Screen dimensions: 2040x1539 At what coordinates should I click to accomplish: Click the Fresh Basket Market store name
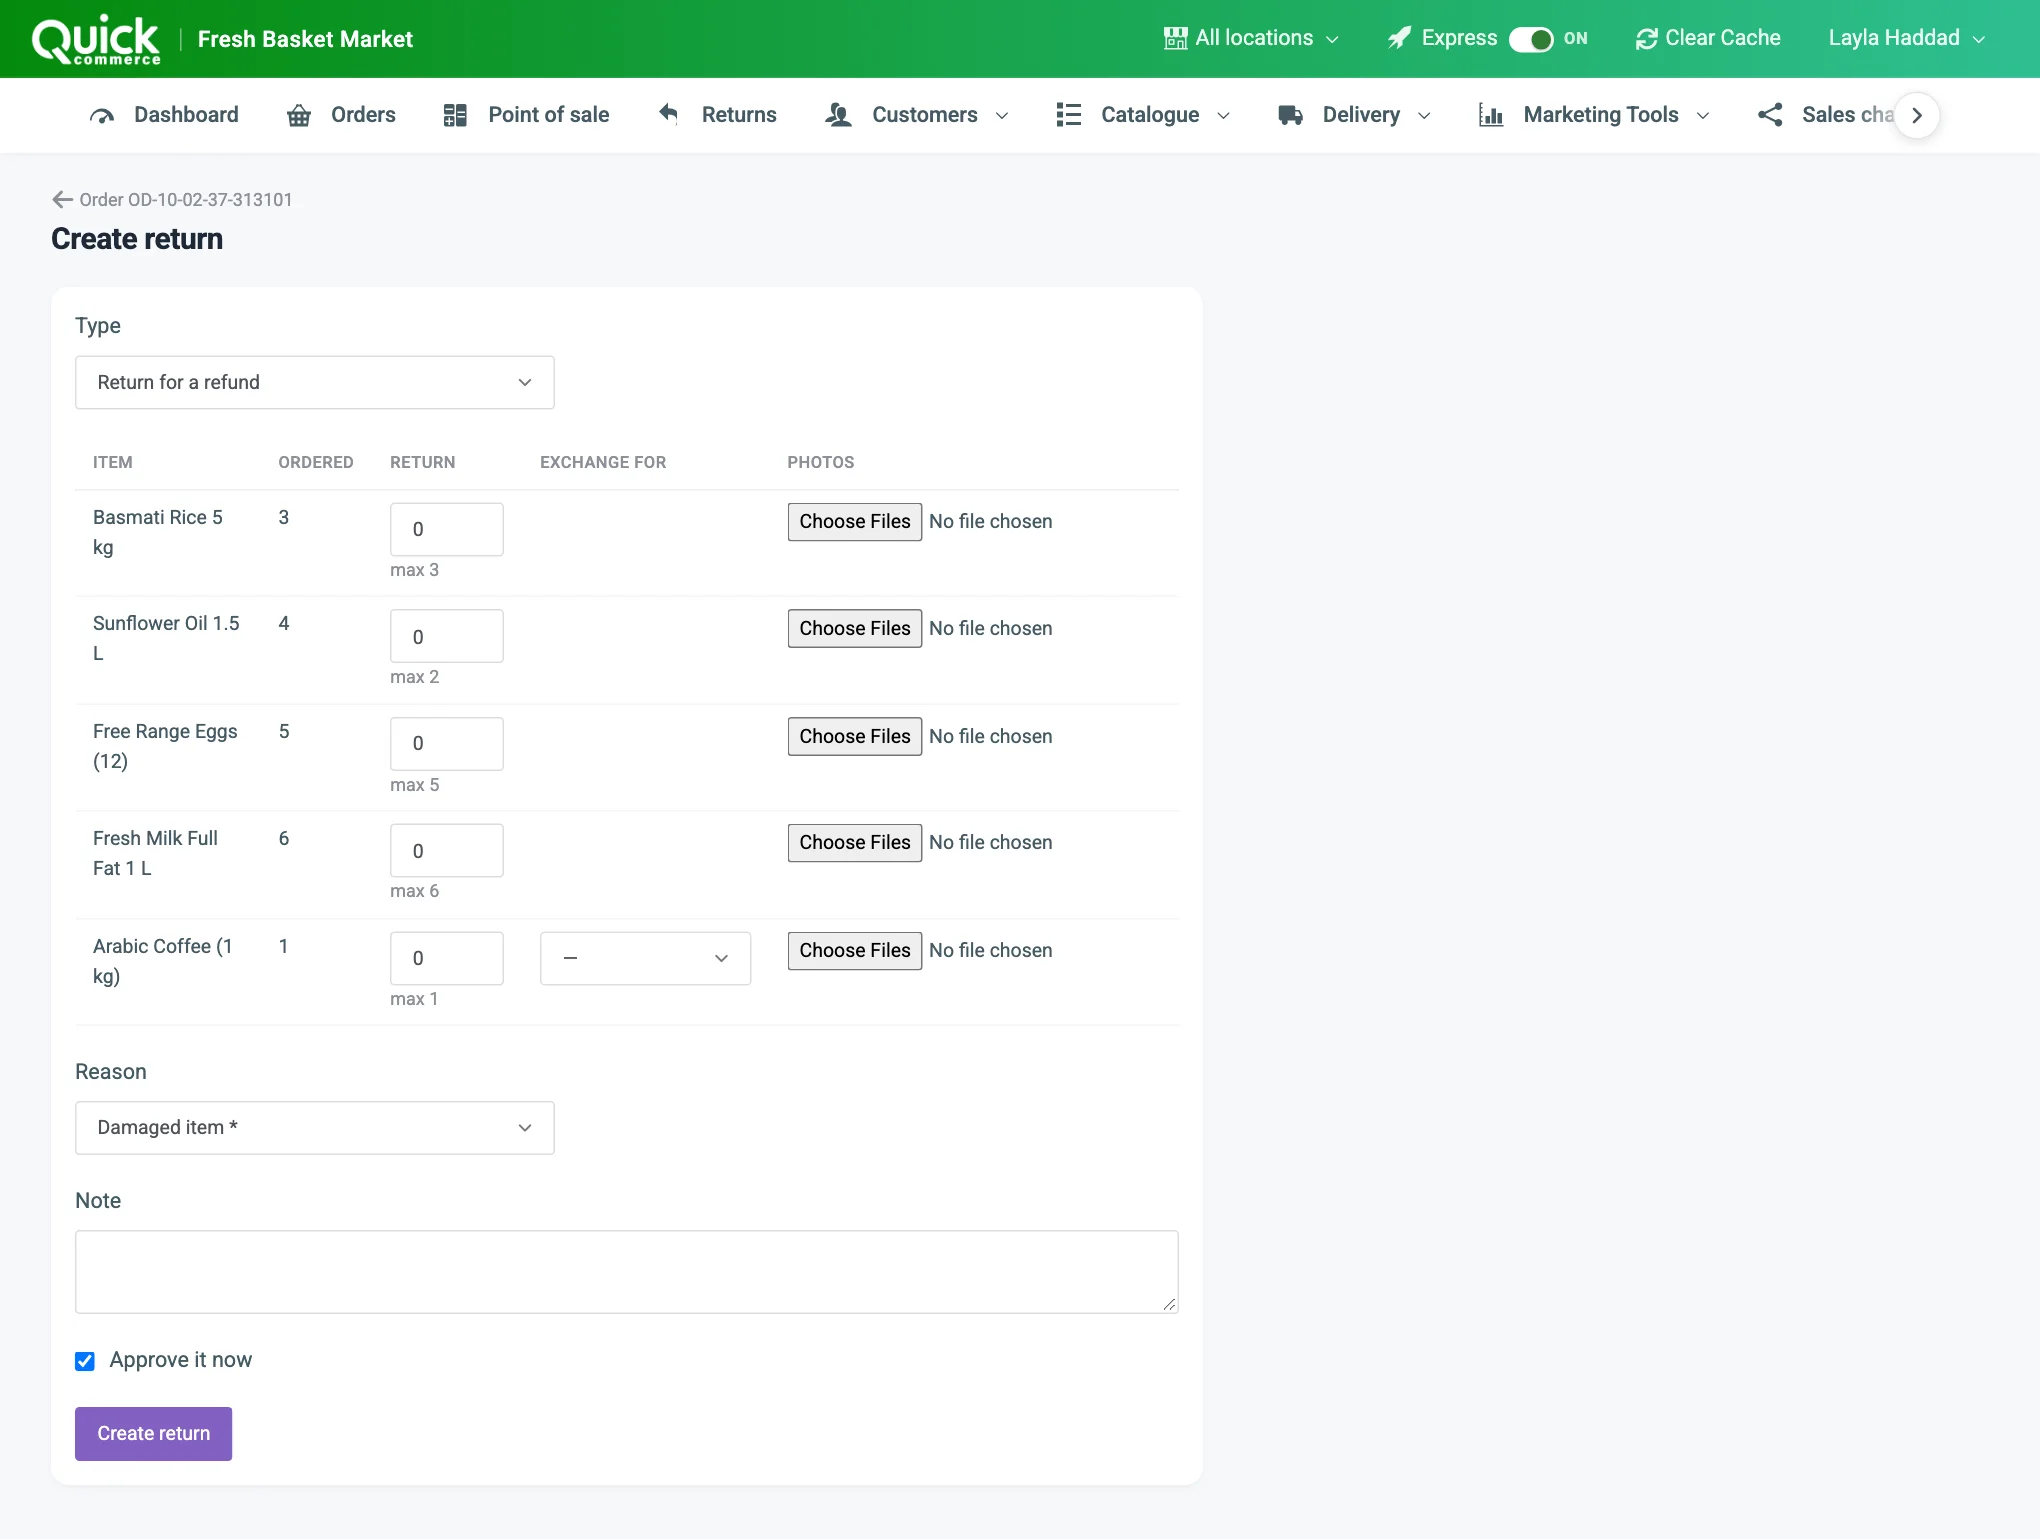tap(305, 39)
